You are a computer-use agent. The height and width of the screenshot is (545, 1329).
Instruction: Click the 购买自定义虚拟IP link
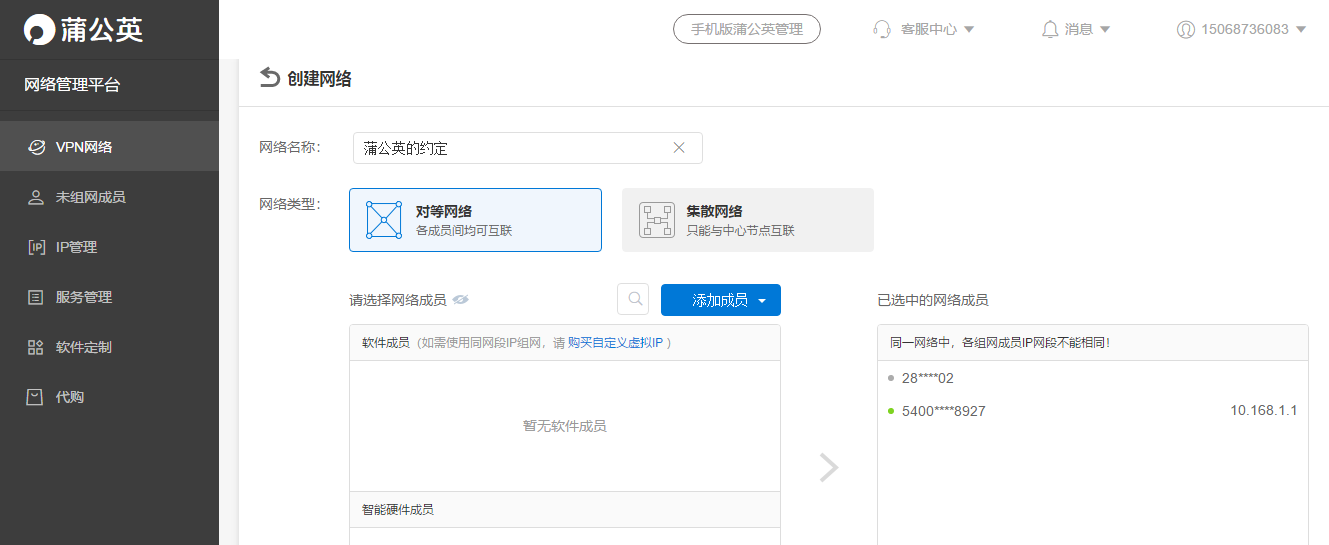[615, 343]
